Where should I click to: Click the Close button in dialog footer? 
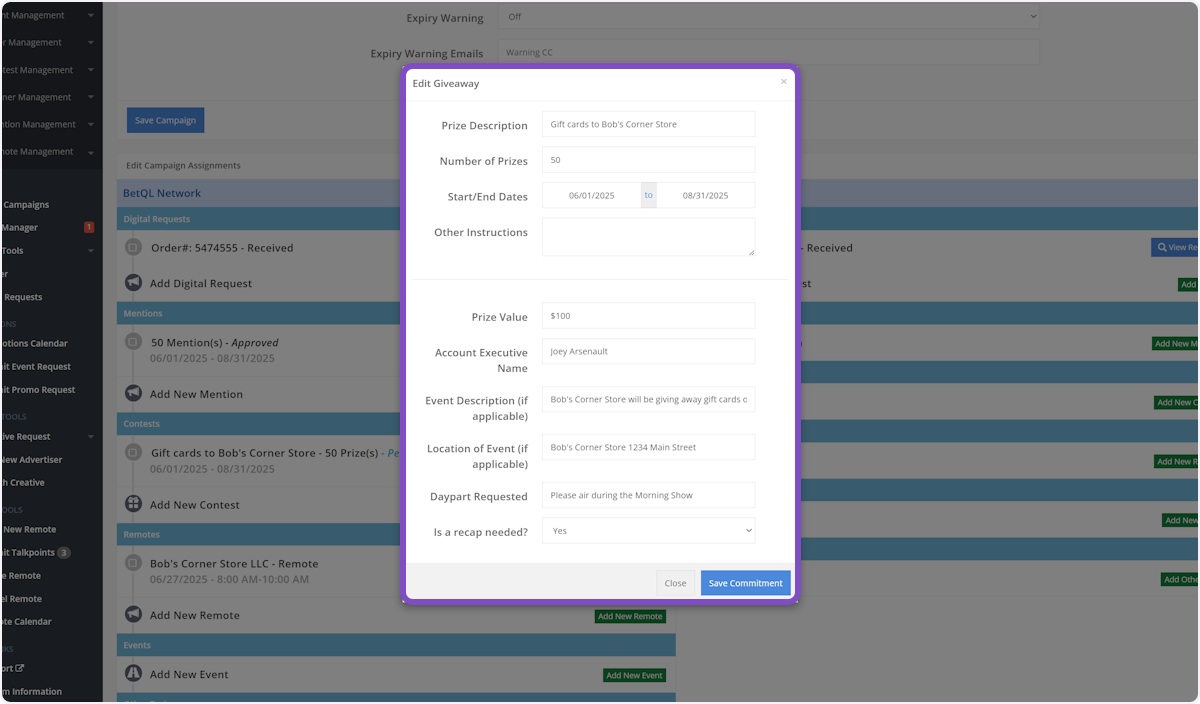pos(675,583)
